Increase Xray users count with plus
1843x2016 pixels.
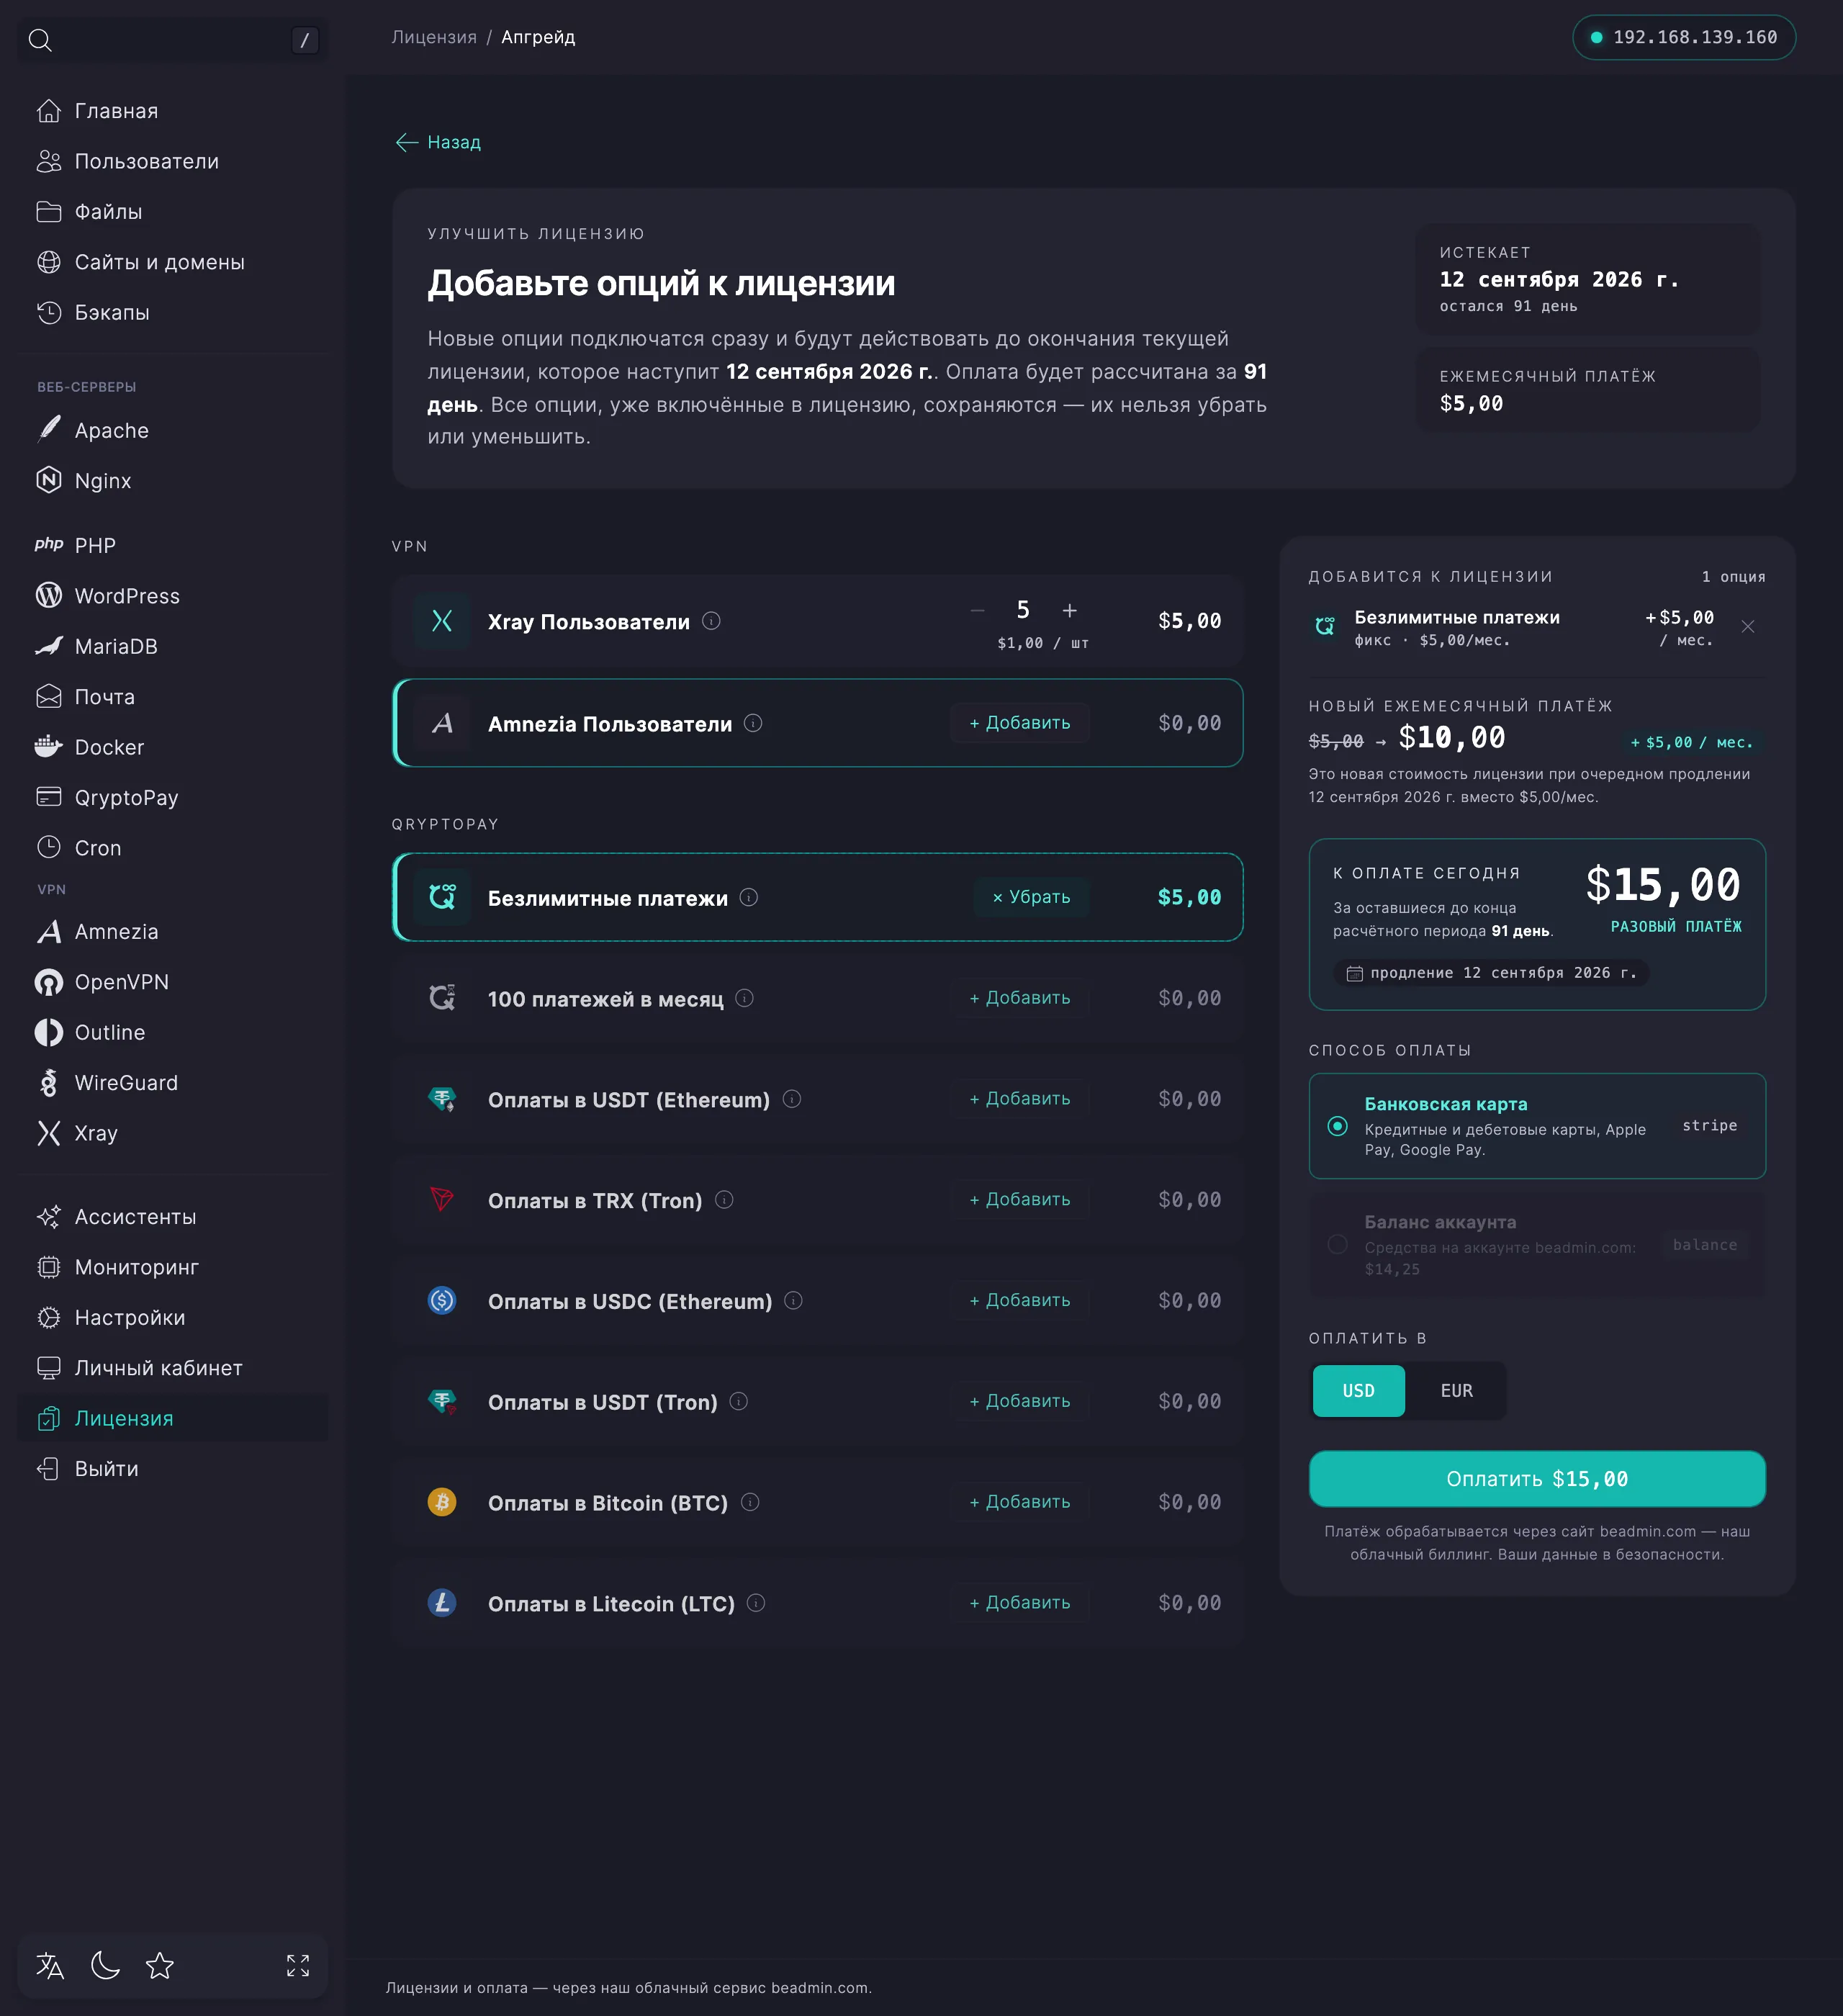(1070, 610)
